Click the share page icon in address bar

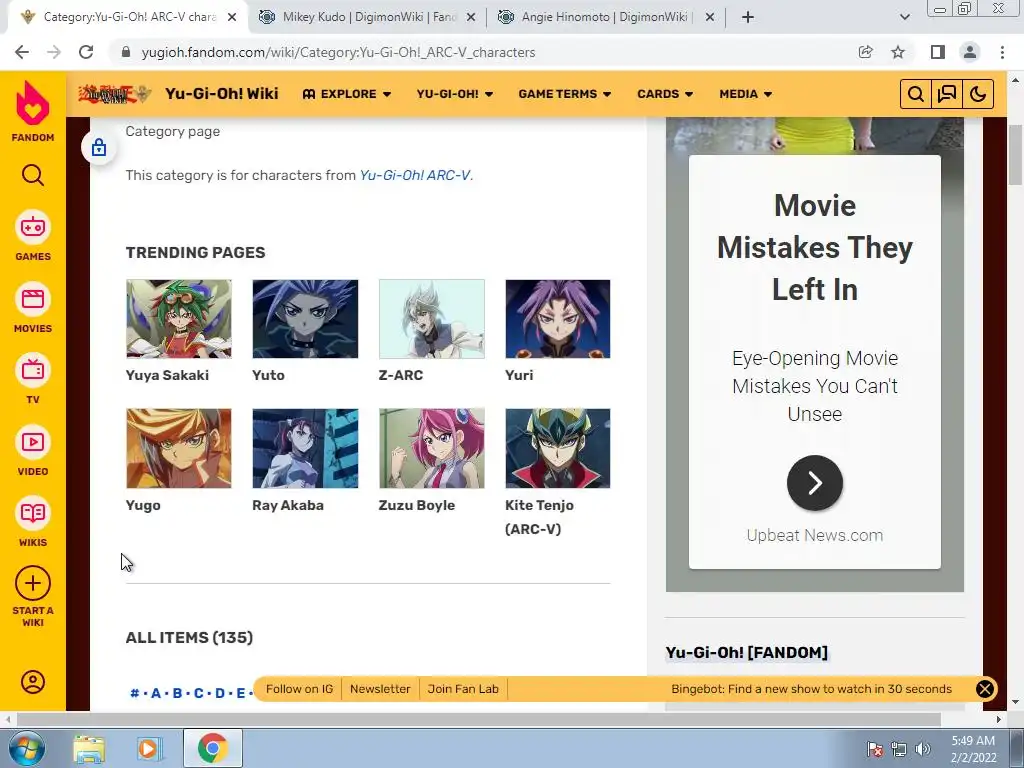[x=866, y=52]
